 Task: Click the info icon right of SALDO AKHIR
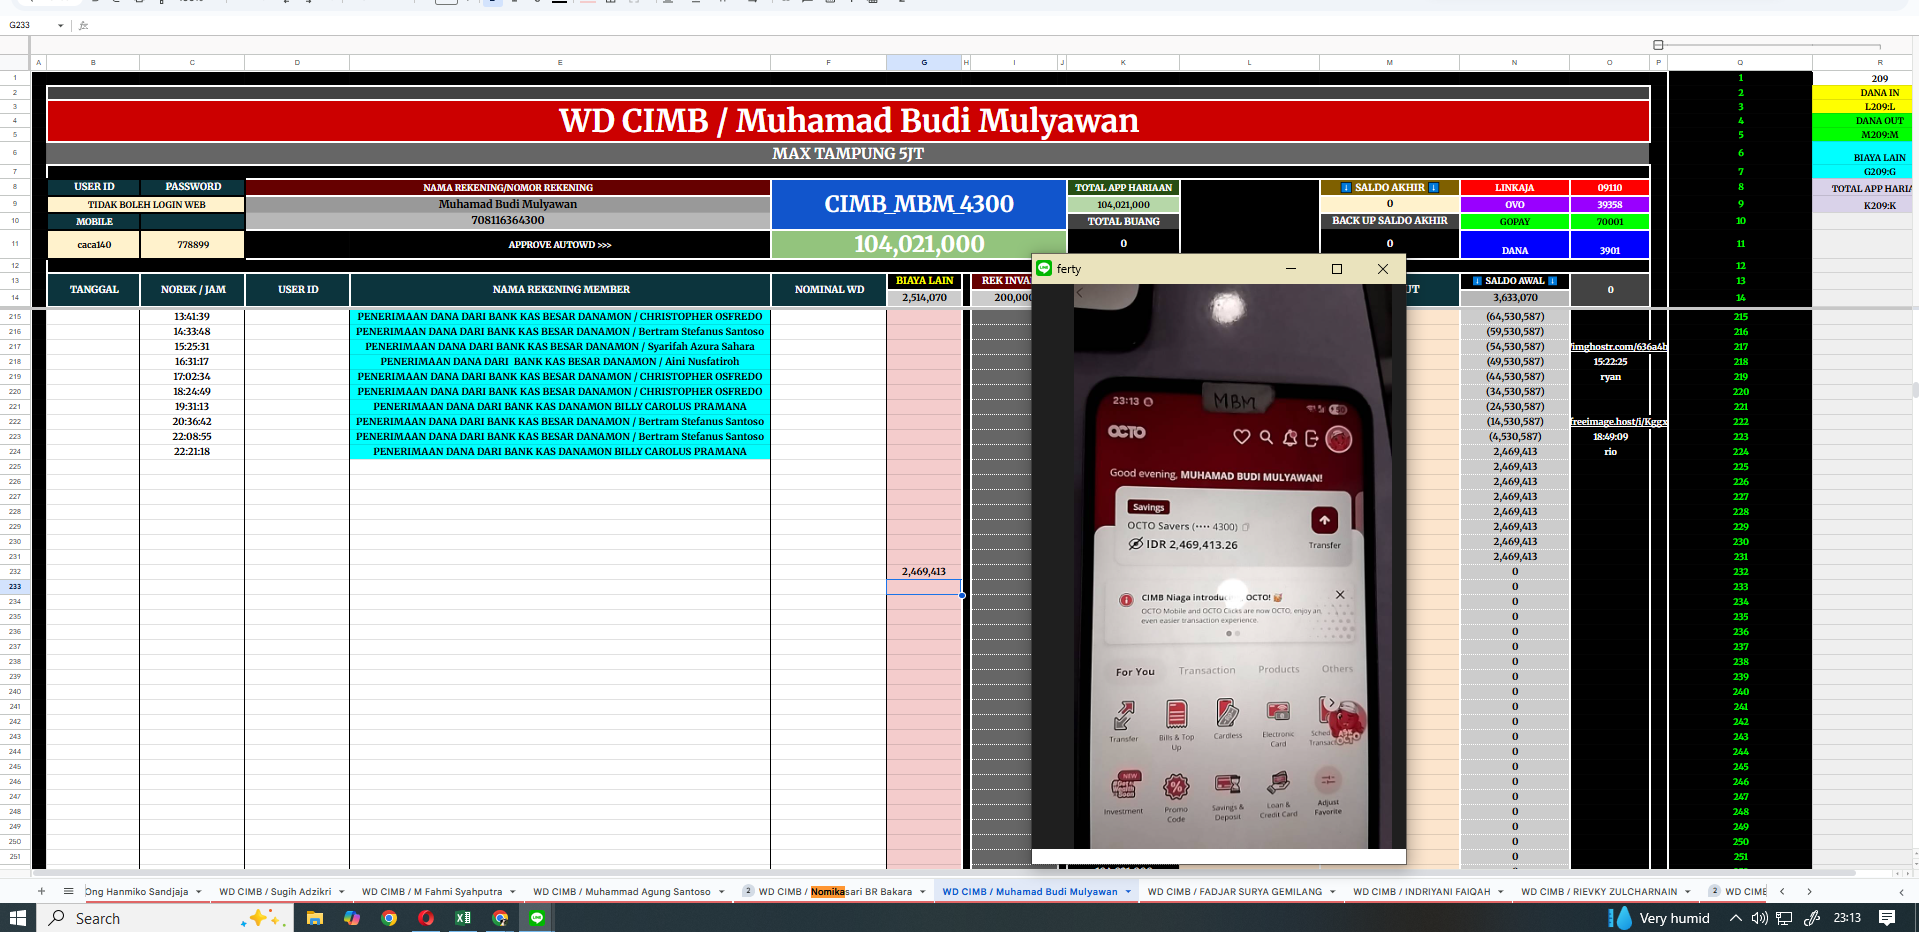point(1434,187)
